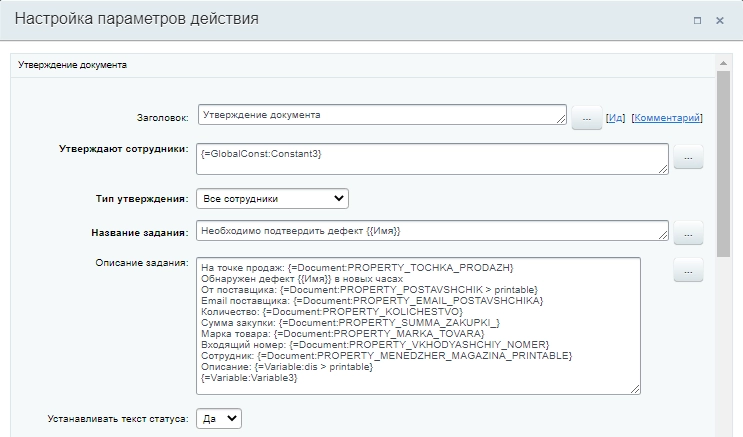Open Устанавливать текст статуса dropdown
The width and height of the screenshot is (743, 437).
point(219,419)
